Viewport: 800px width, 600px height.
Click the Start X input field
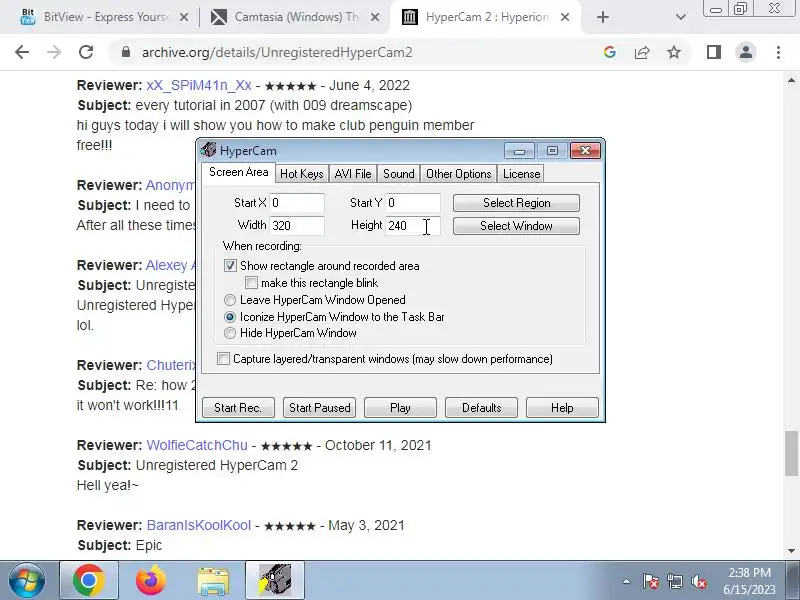tap(296, 203)
